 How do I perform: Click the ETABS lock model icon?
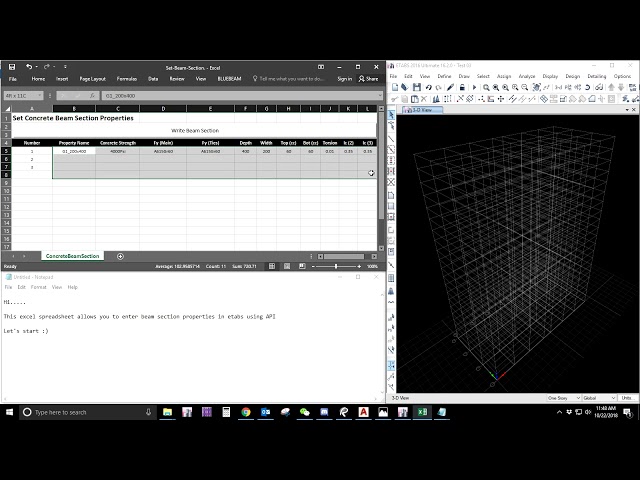point(462,87)
